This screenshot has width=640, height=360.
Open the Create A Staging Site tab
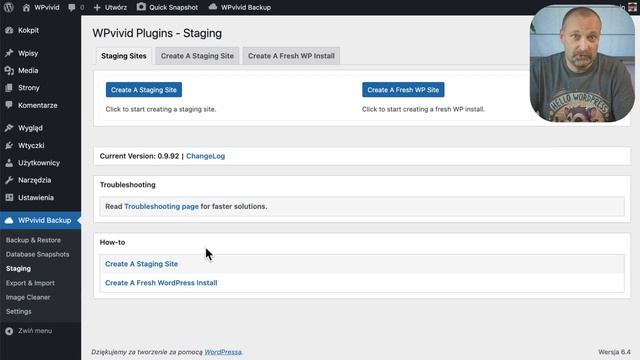tap(197, 56)
